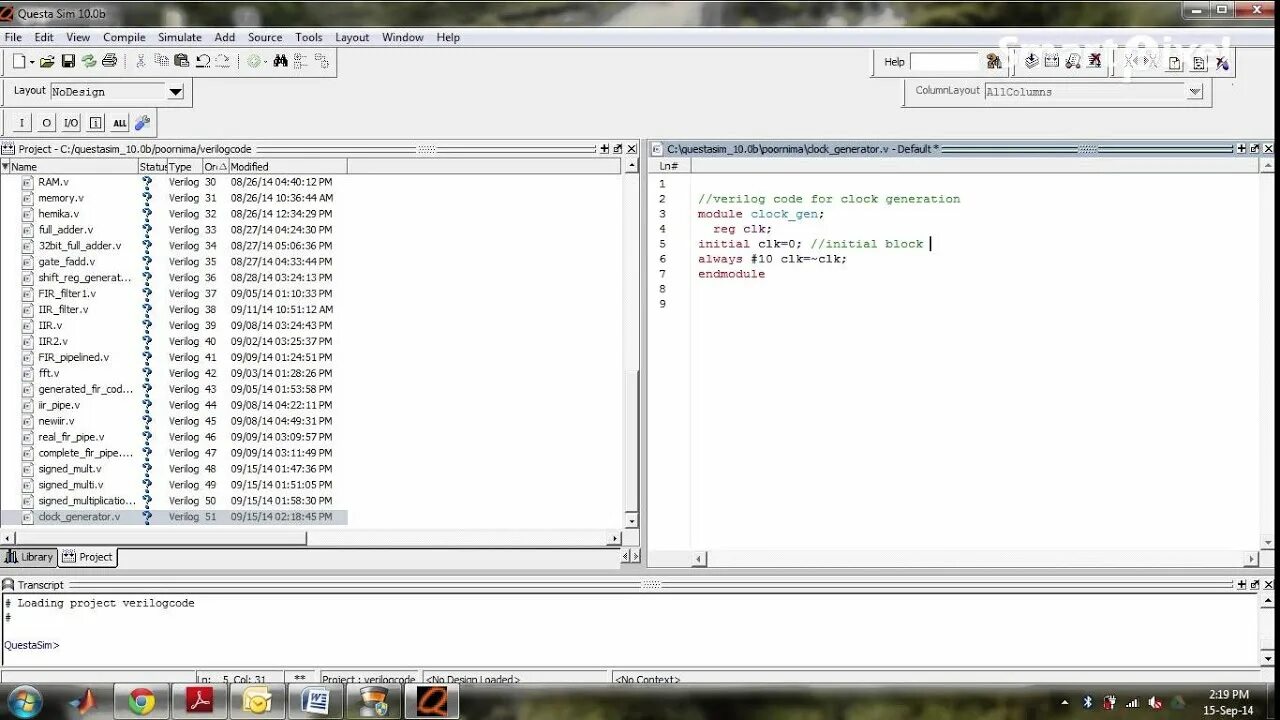This screenshot has width=1280, height=720.
Task: Open MATLAB from the taskbar
Action: coord(84,702)
